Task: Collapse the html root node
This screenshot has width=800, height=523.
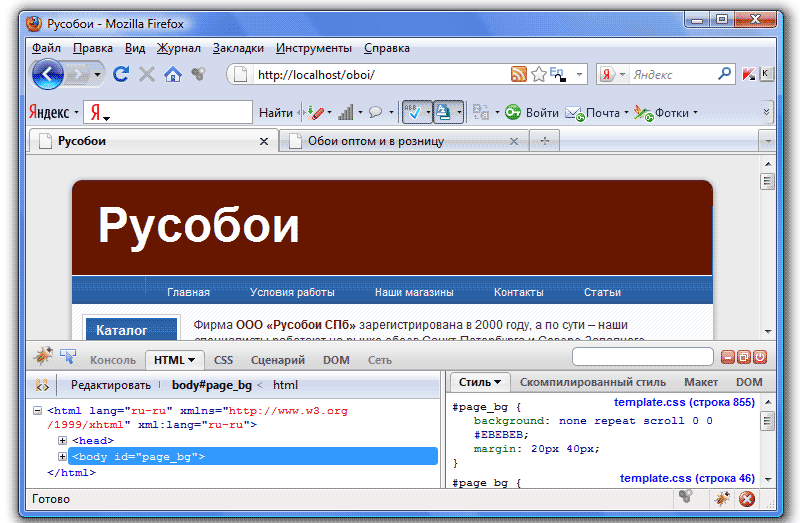Action: tap(38, 410)
